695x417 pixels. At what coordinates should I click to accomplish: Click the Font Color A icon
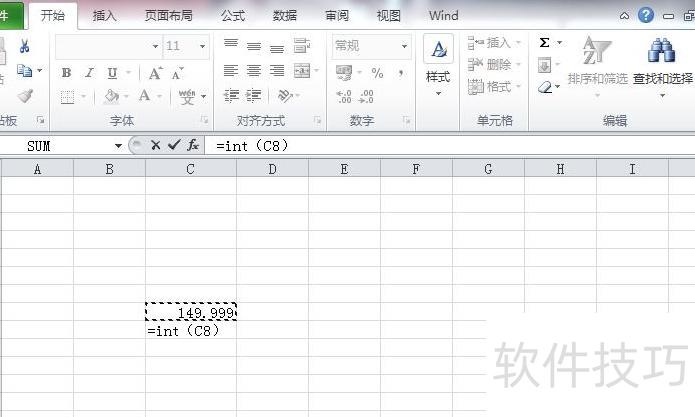click(144, 96)
